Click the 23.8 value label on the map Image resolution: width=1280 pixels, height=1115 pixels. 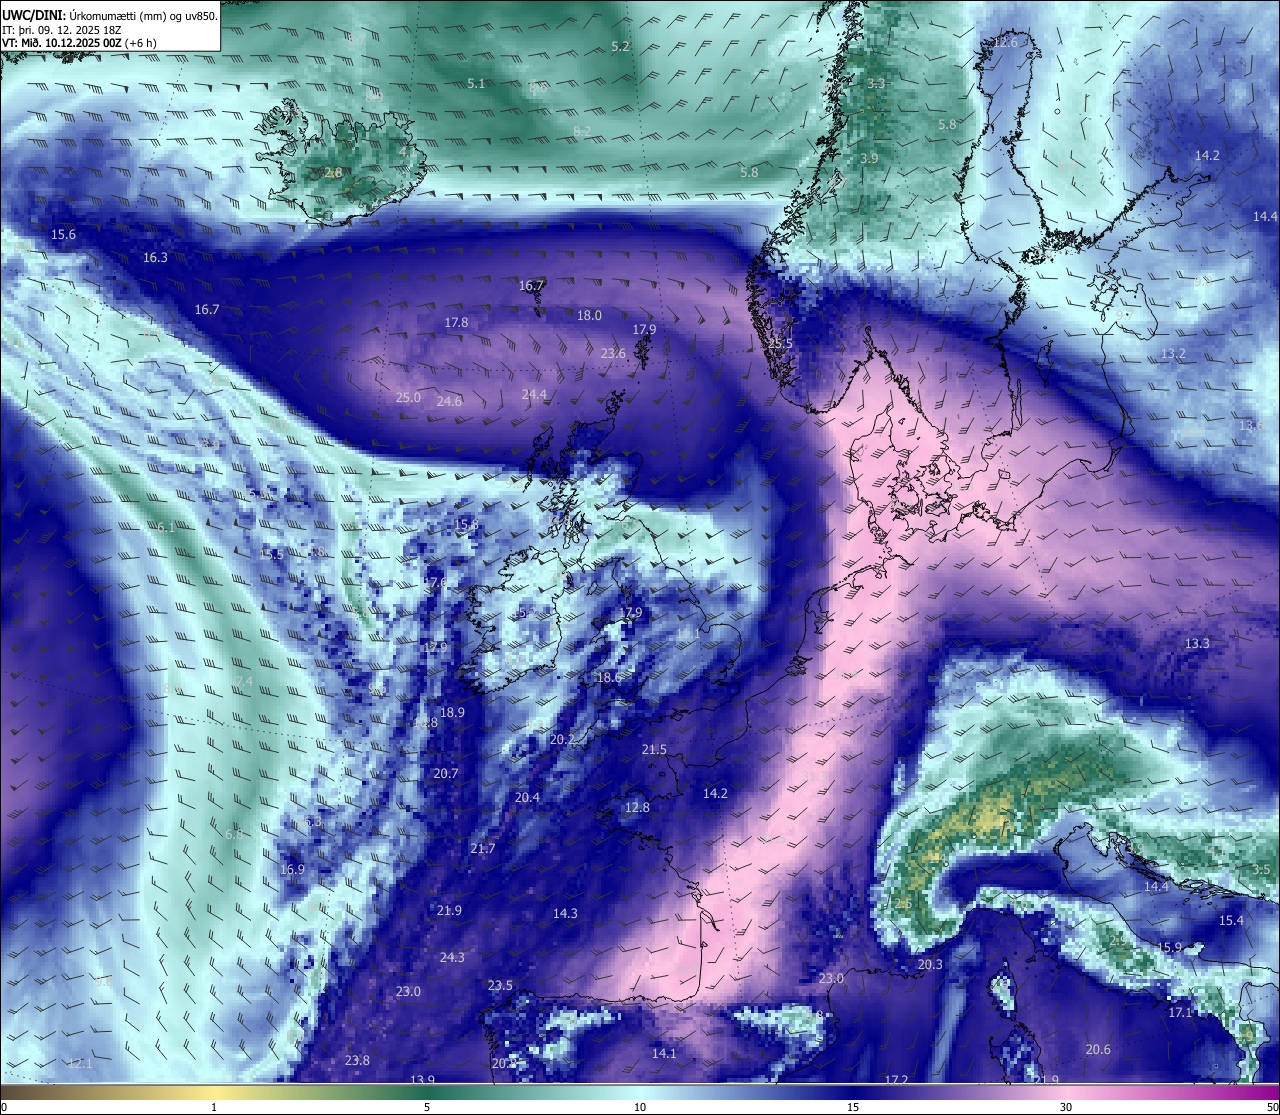[357, 1061]
